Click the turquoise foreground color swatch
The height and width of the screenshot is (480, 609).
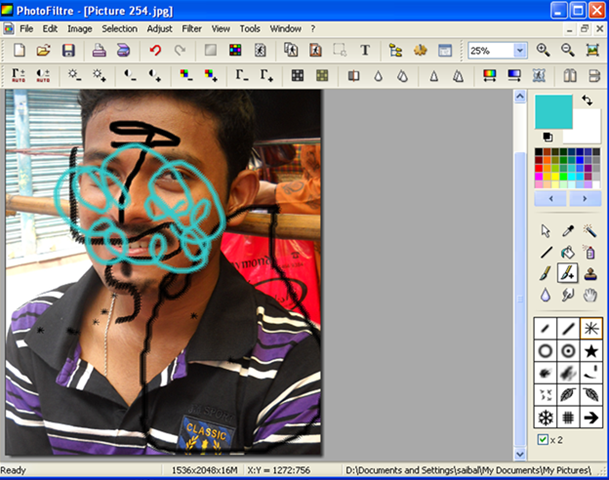[x=553, y=111]
